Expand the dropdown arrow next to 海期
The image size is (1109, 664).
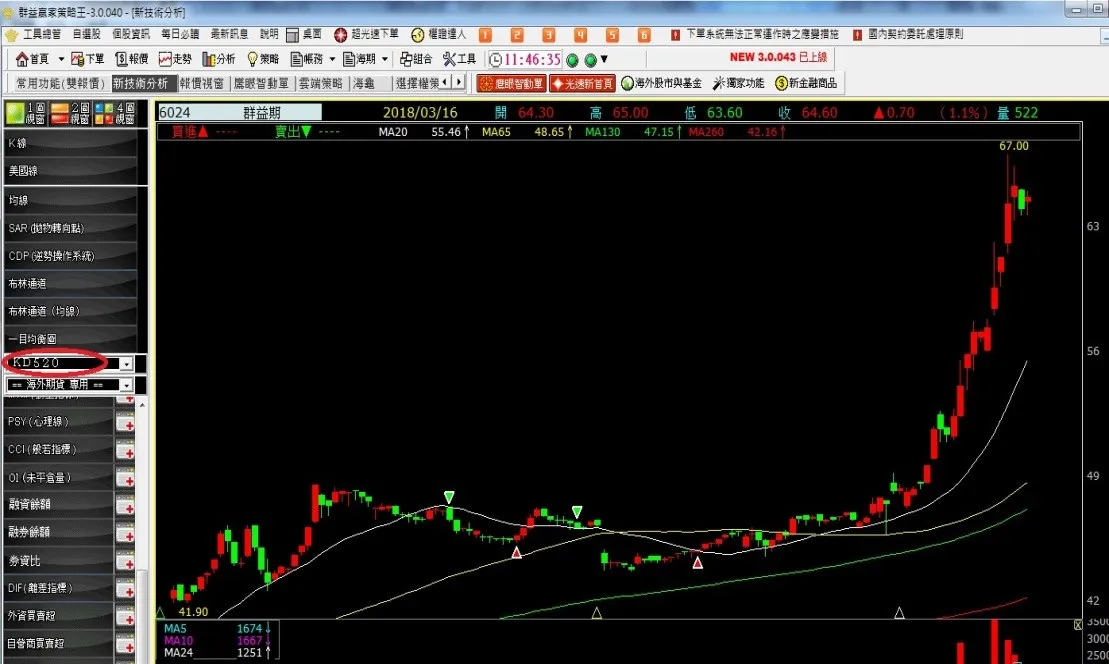click(x=385, y=59)
